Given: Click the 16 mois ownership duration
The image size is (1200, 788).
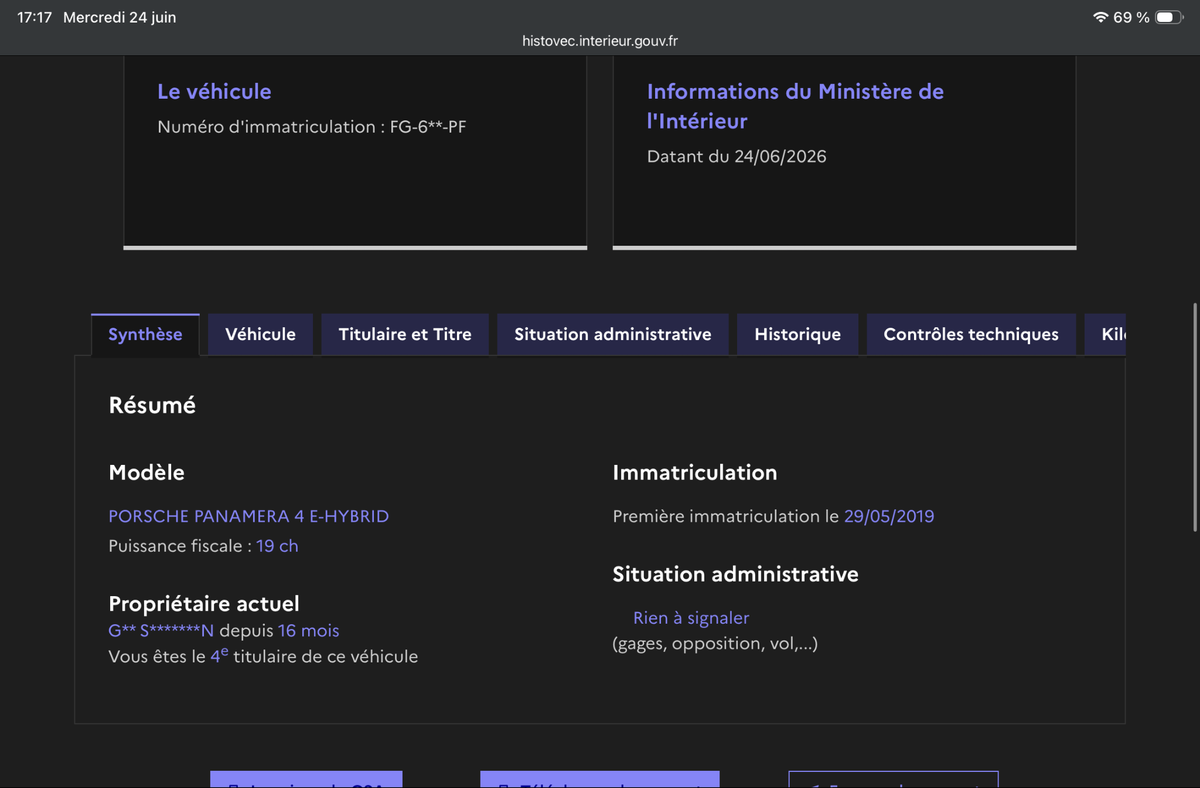Looking at the screenshot, I should coord(308,631).
